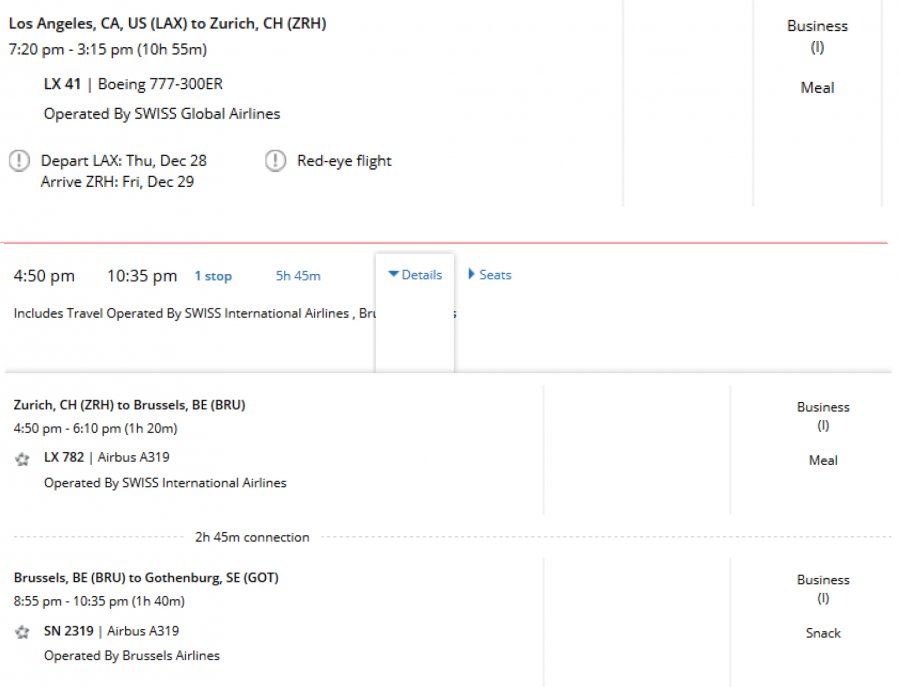Click the 2h 45m connection label
This screenshot has width=900, height=687.
tap(252, 537)
